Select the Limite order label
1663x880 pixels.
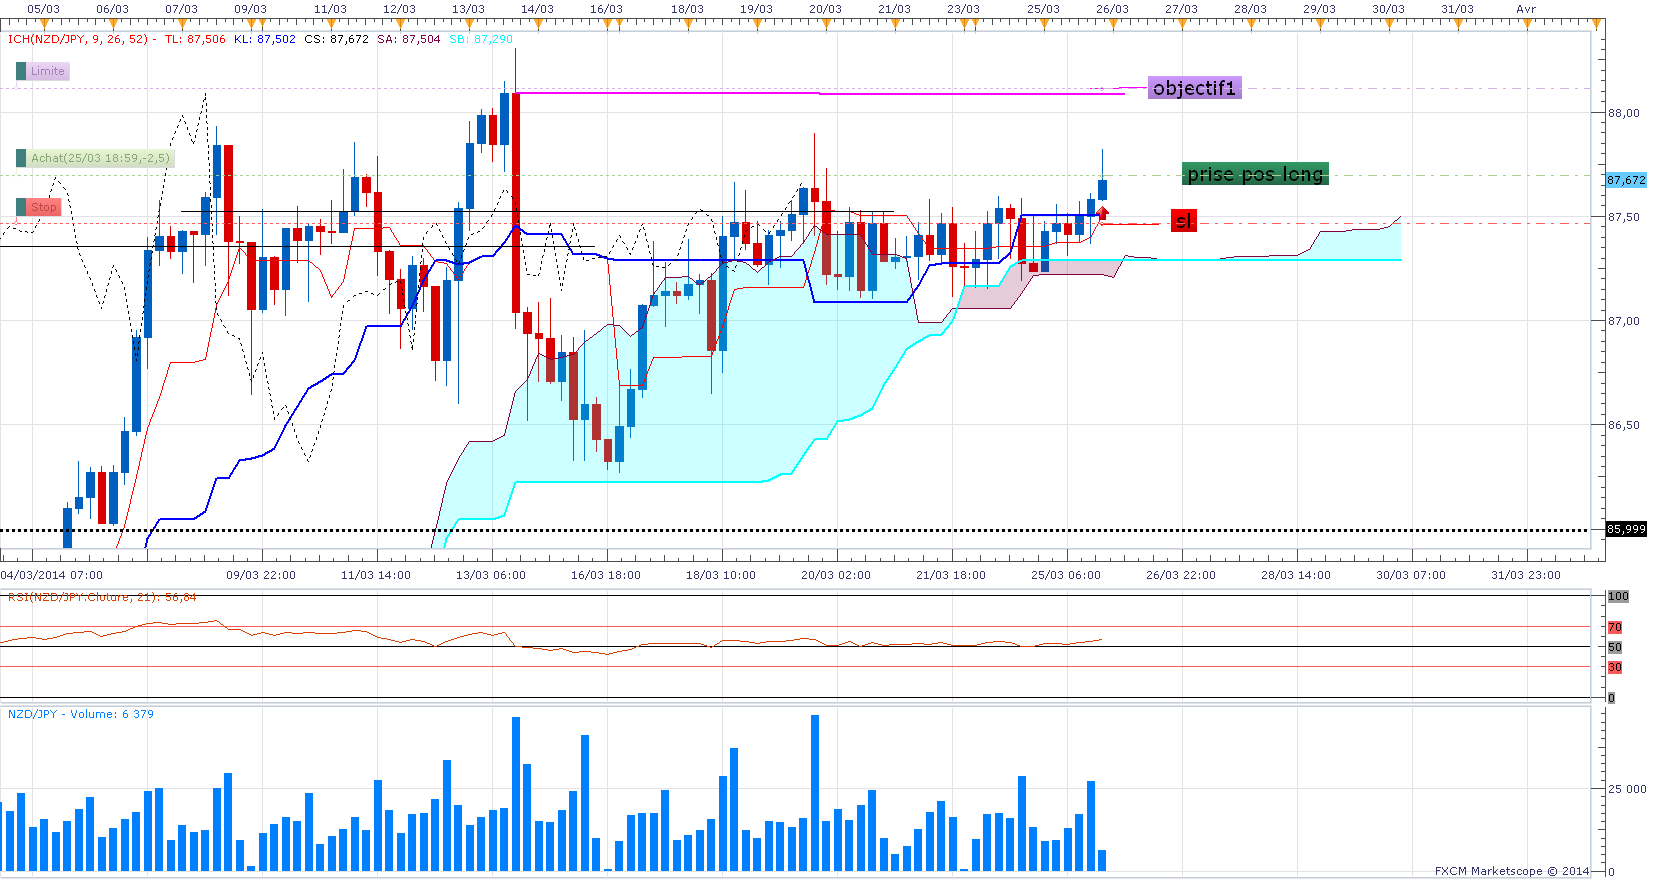click(x=47, y=71)
